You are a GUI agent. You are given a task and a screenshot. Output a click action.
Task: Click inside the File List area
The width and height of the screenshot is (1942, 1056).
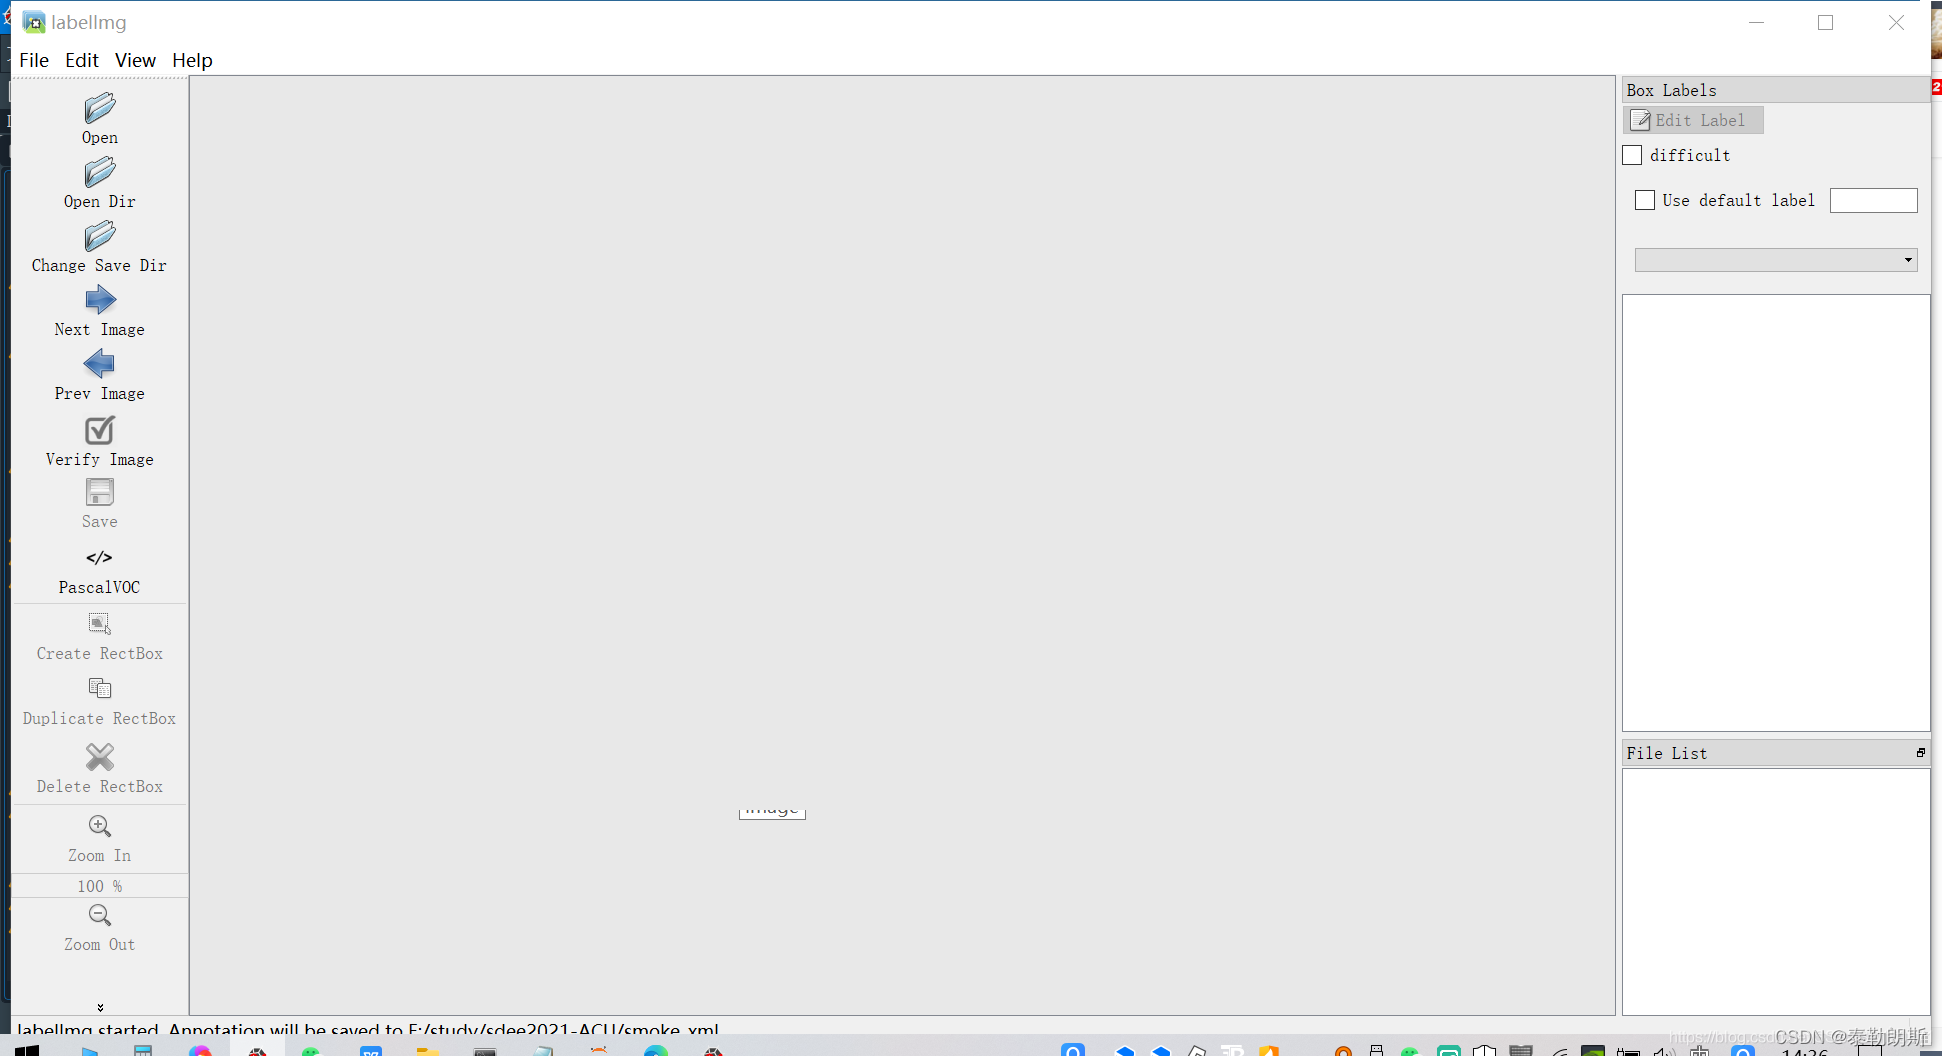(x=1776, y=891)
